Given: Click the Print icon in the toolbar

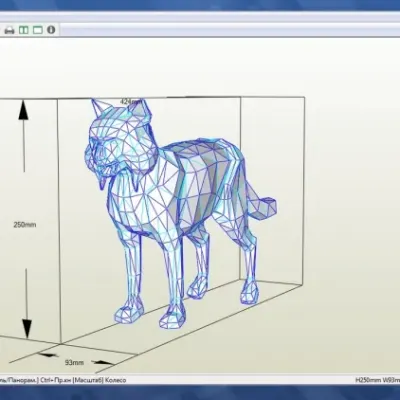Looking at the screenshot, I should point(9,30).
